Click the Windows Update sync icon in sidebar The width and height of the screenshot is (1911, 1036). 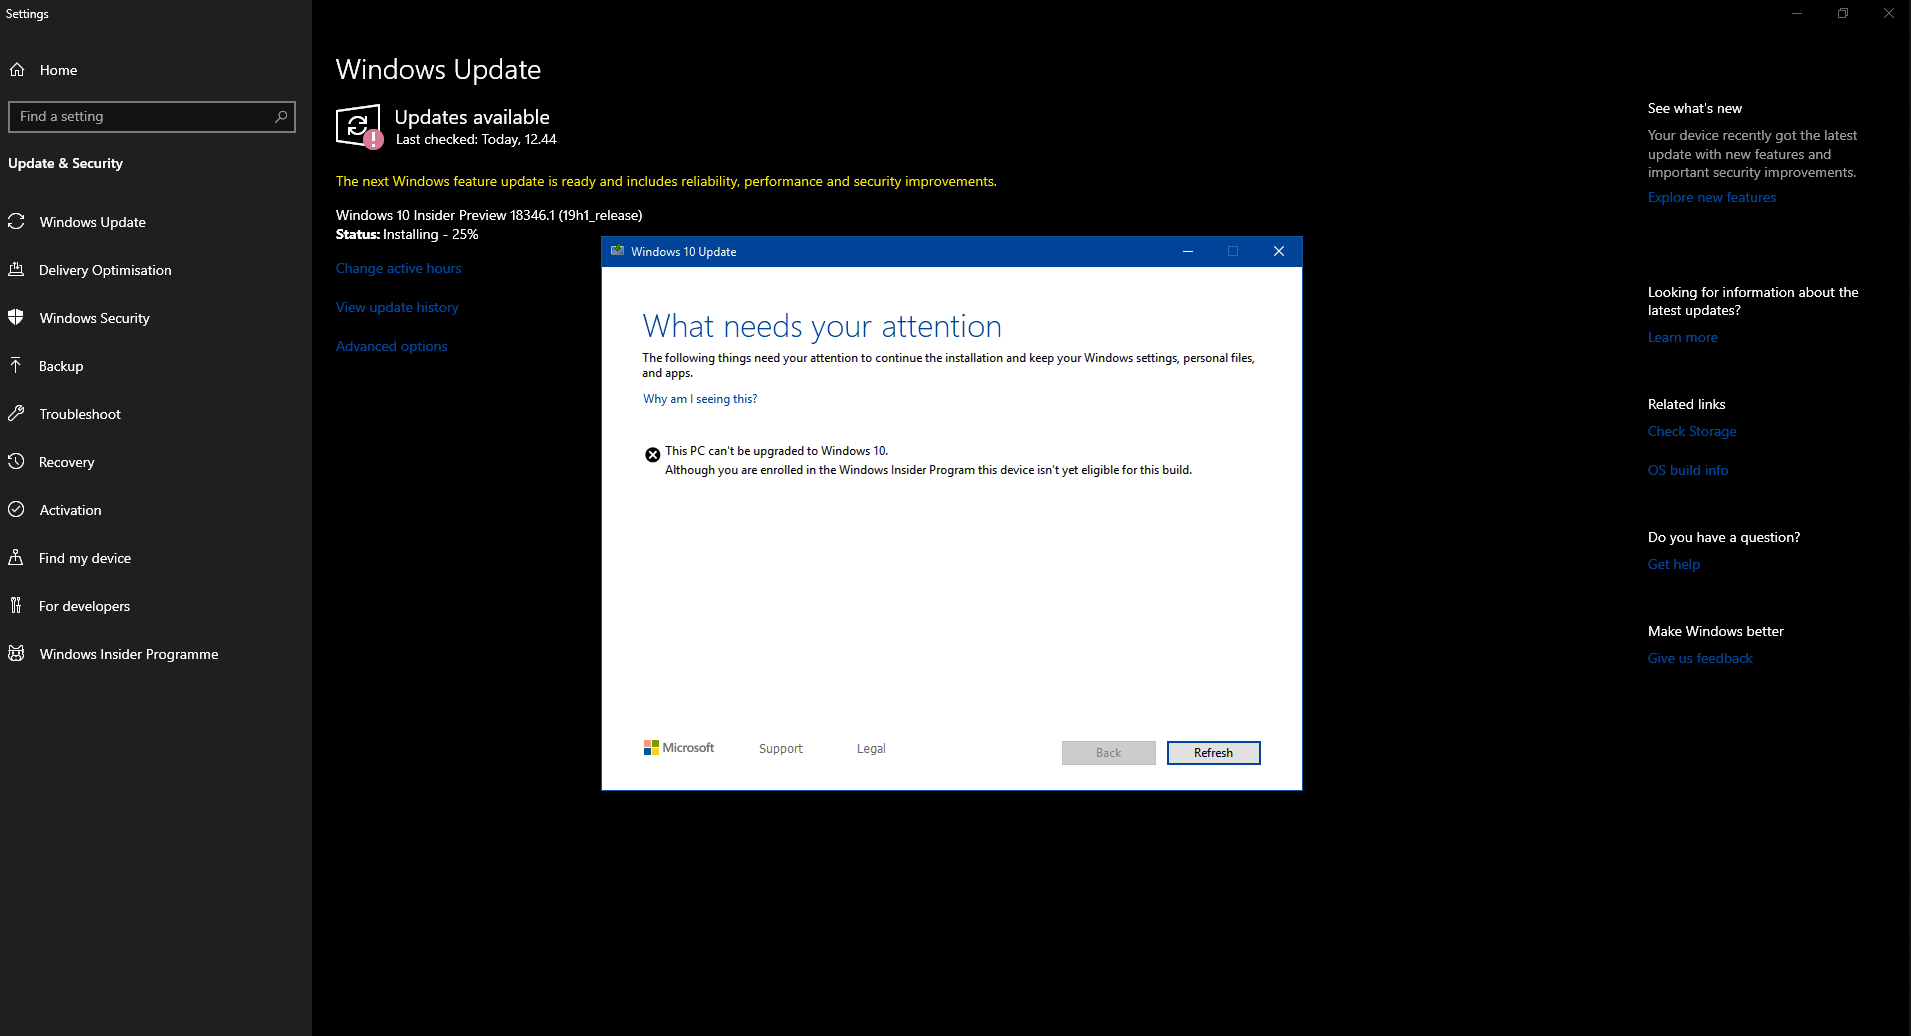click(x=16, y=222)
